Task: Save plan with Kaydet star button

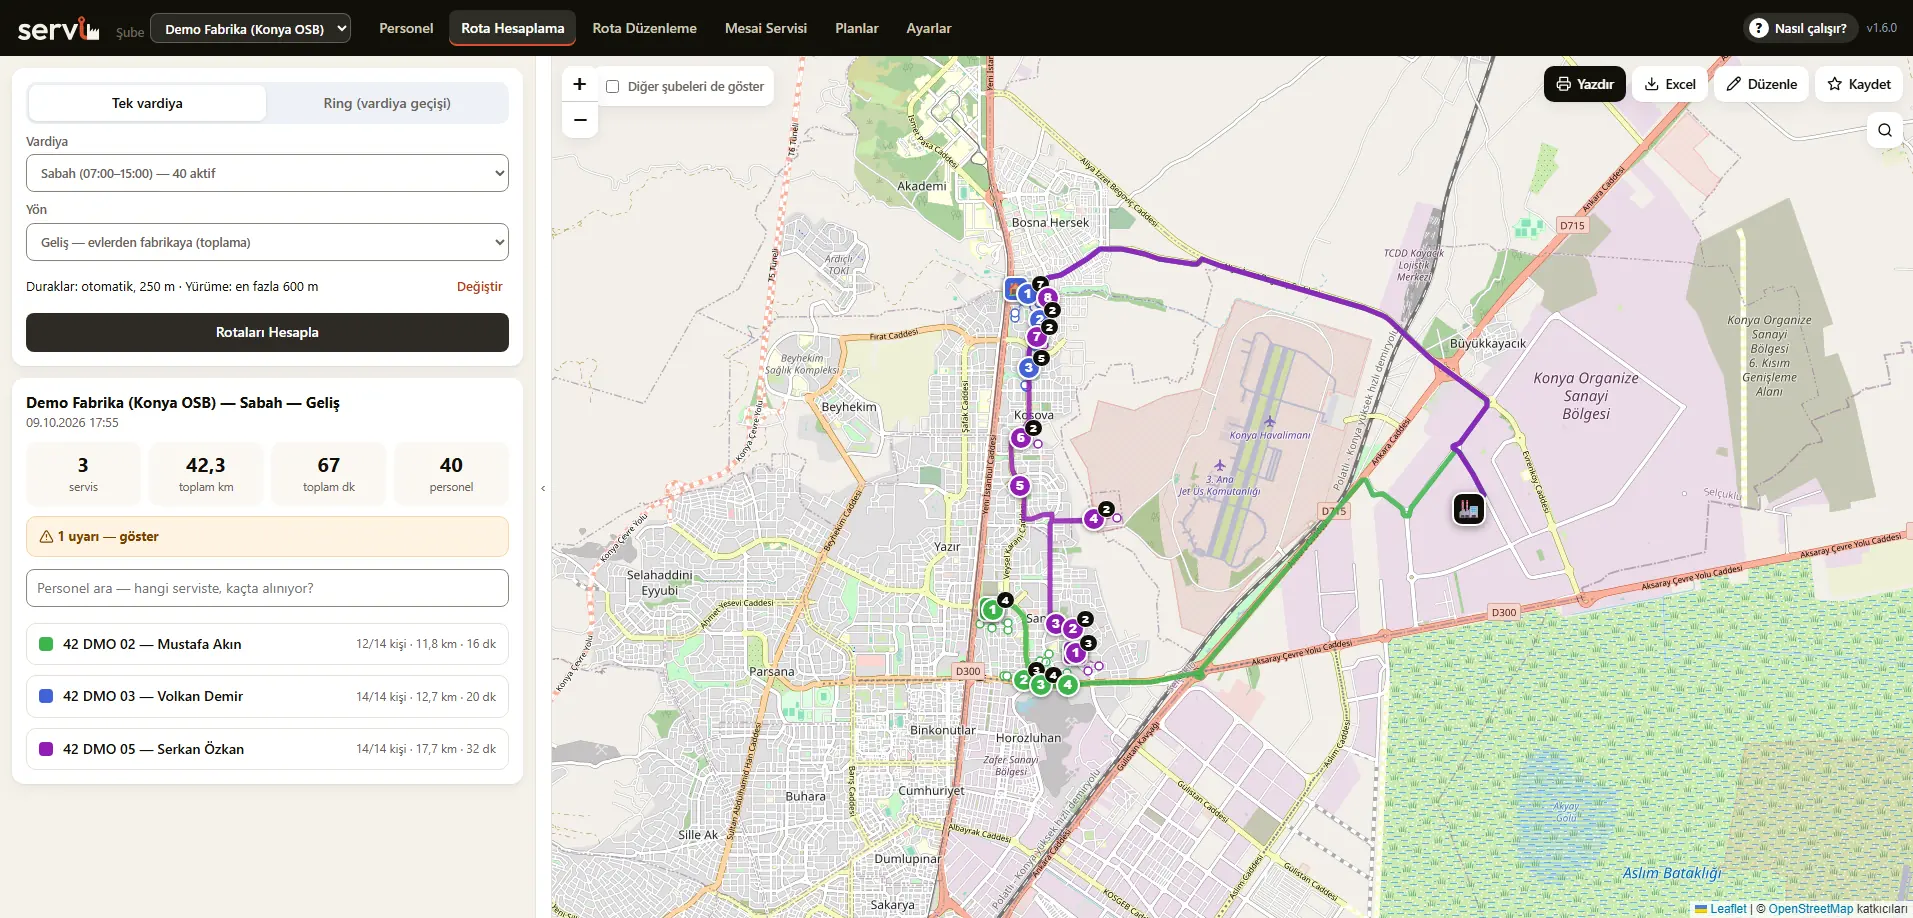Action: pos(1859,84)
